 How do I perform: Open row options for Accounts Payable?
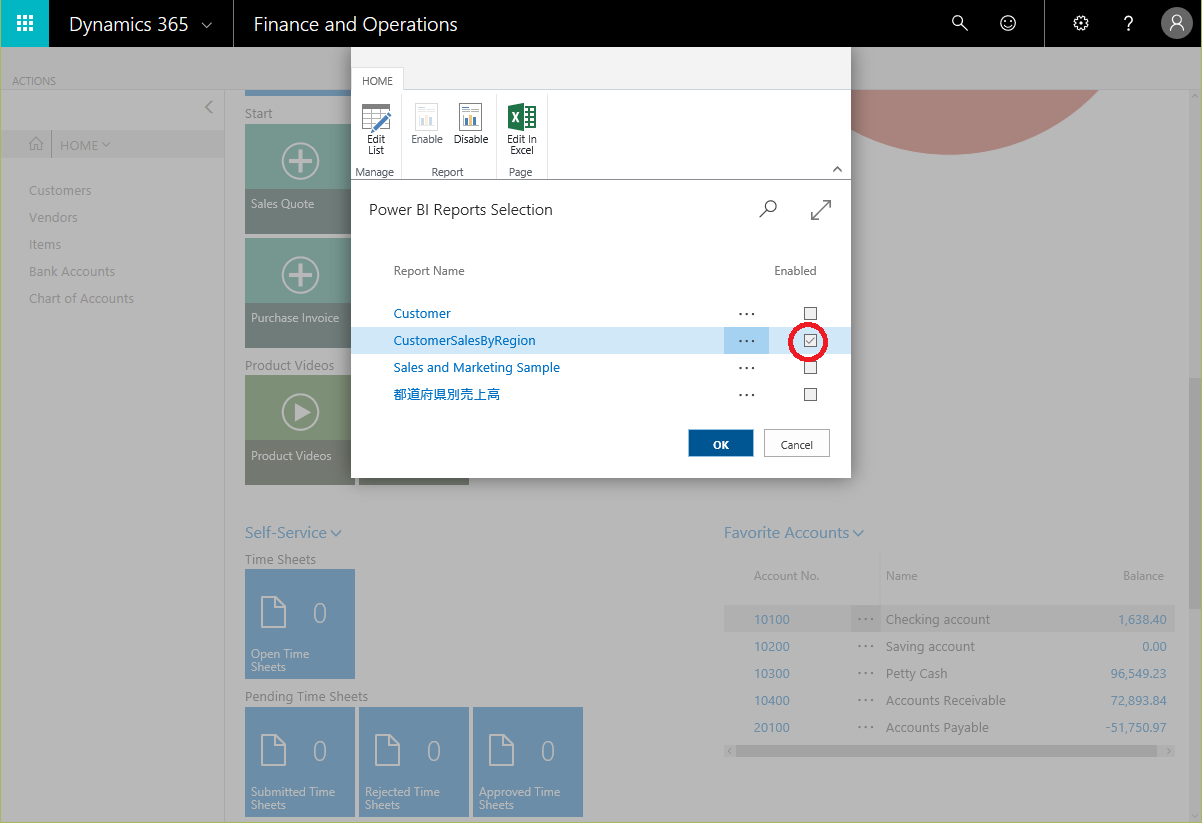point(866,728)
